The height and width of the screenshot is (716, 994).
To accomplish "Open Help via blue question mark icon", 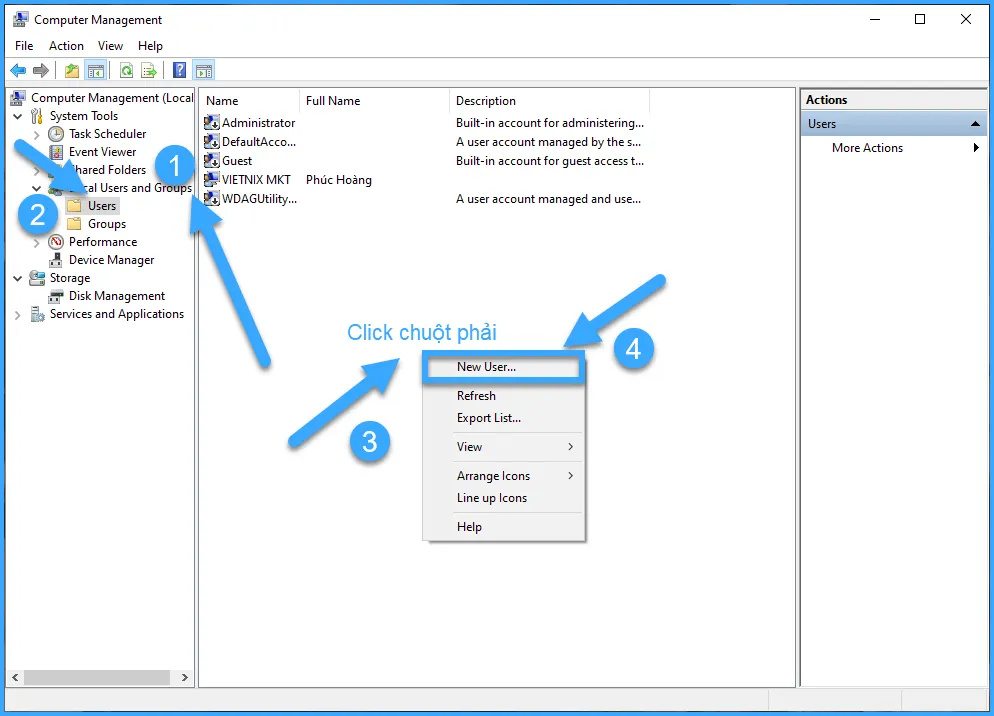I will (179, 70).
